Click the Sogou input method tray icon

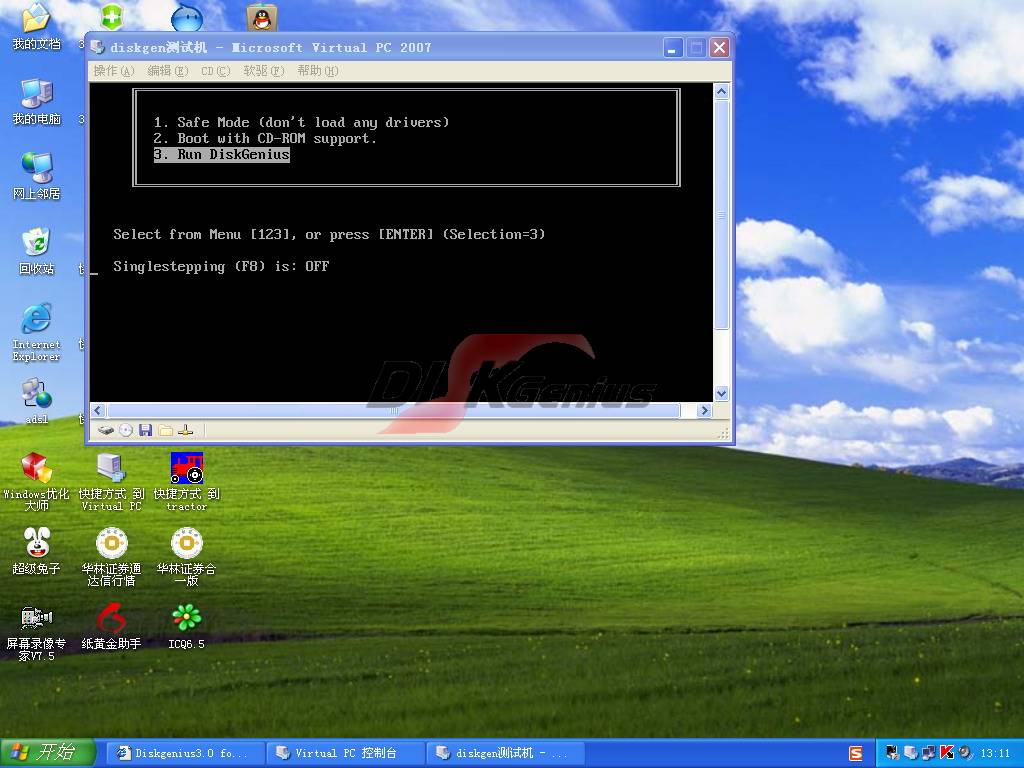(856, 753)
